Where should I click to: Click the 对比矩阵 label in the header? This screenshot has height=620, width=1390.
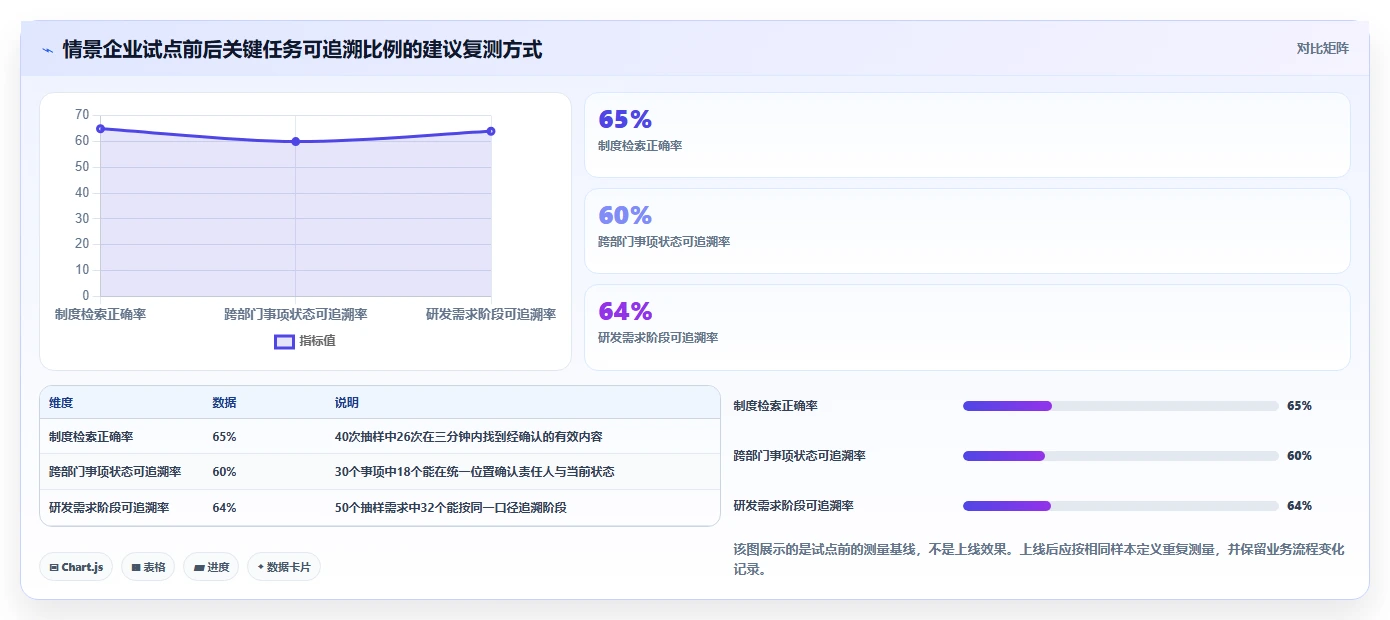point(1322,48)
